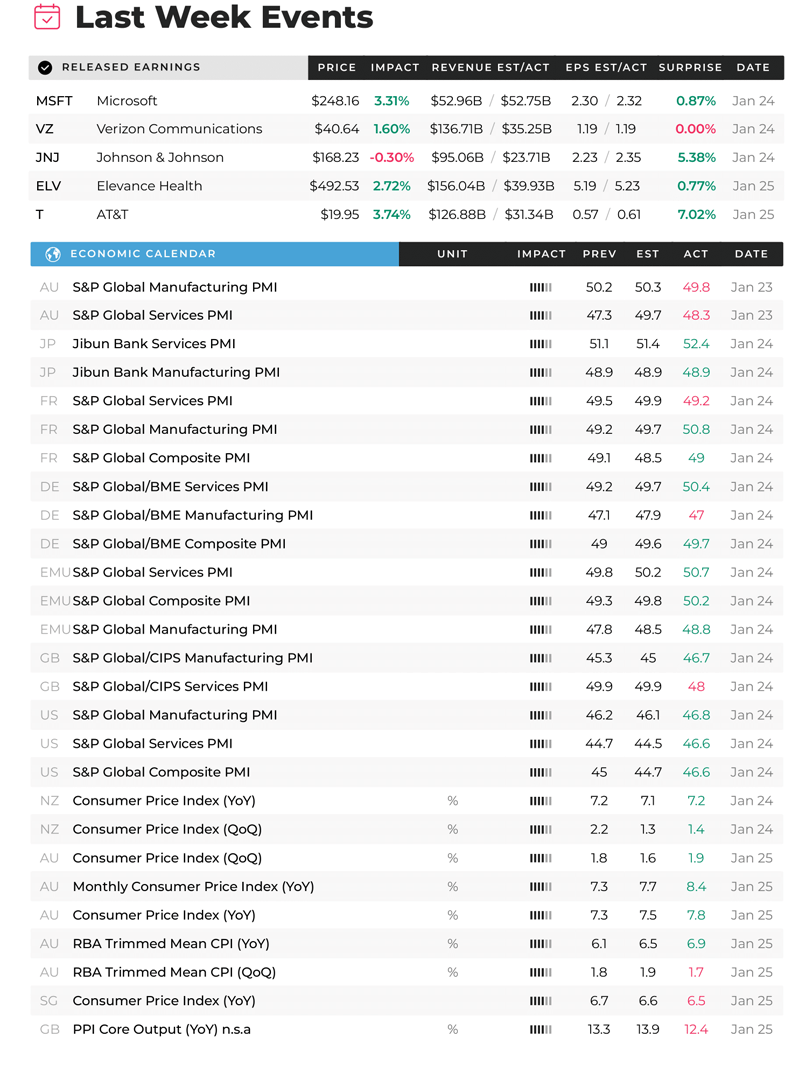The width and height of the screenshot is (806, 1067).
Task: Click impact bars icon for AU Manufacturing PMI
Action: pyautogui.click(x=541, y=287)
